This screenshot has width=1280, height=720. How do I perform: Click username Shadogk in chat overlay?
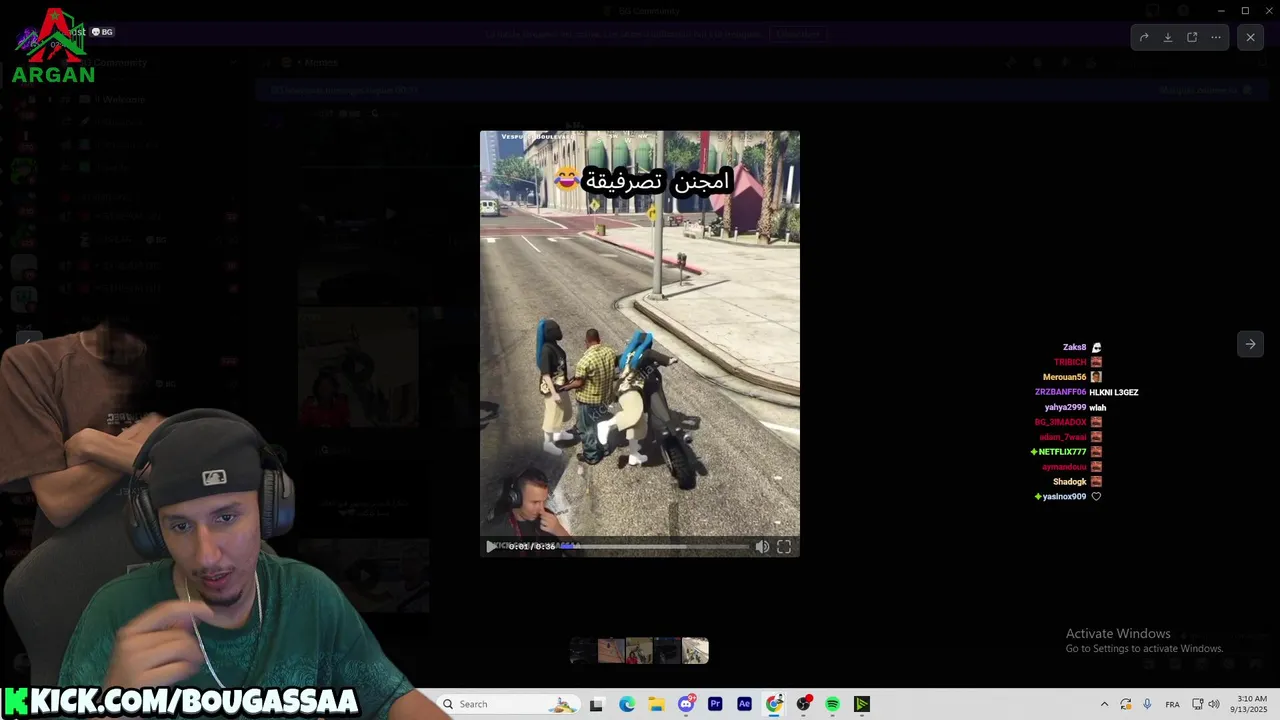[1069, 482]
